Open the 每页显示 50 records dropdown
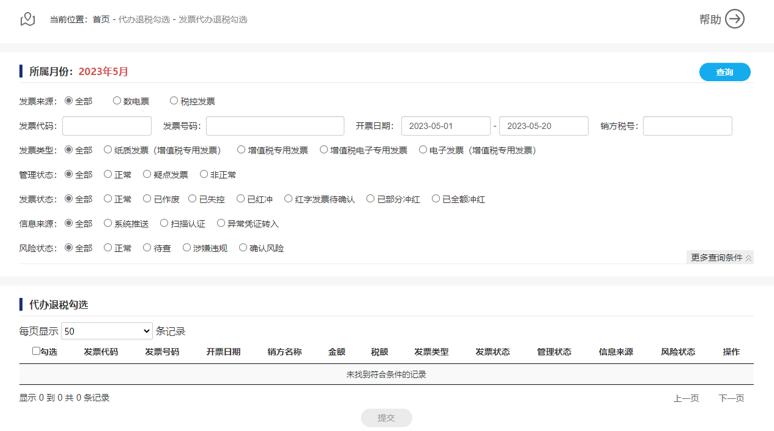Viewport: 774px width, 431px height. [107, 331]
